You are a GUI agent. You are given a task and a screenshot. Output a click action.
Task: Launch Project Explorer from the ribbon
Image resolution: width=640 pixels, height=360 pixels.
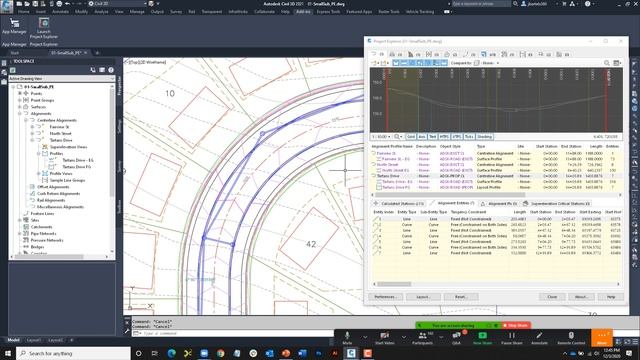[x=44, y=28]
